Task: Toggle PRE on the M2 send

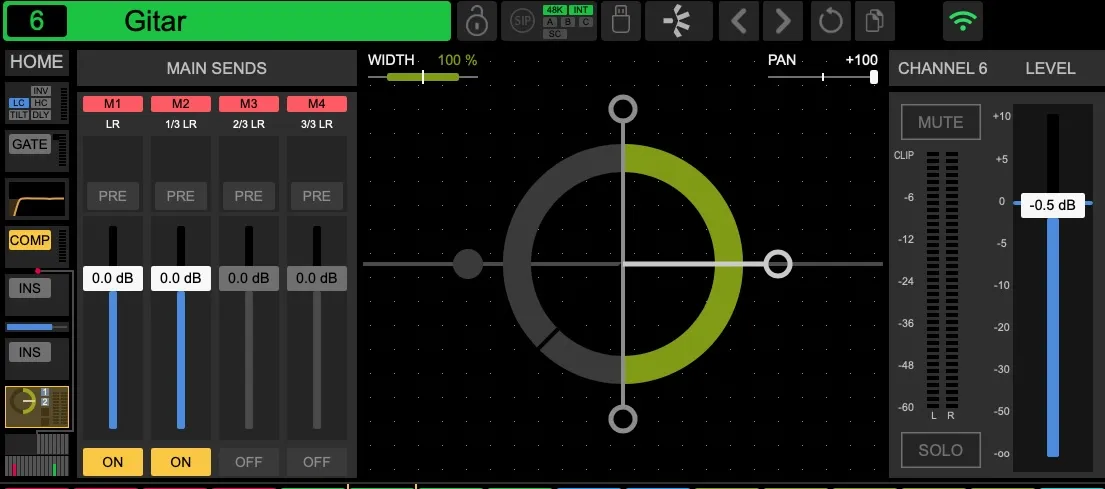Action: (180, 196)
